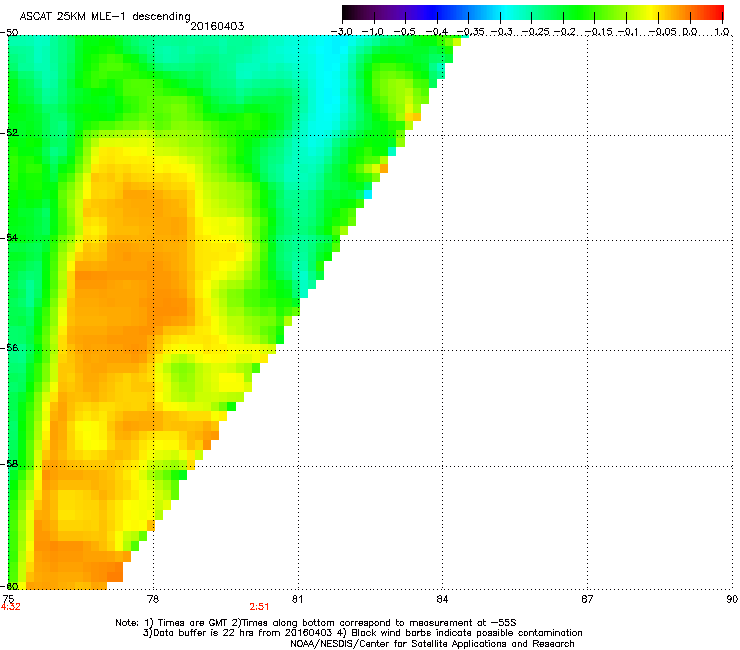Click the -50 latitude axis label

[9, 32]
